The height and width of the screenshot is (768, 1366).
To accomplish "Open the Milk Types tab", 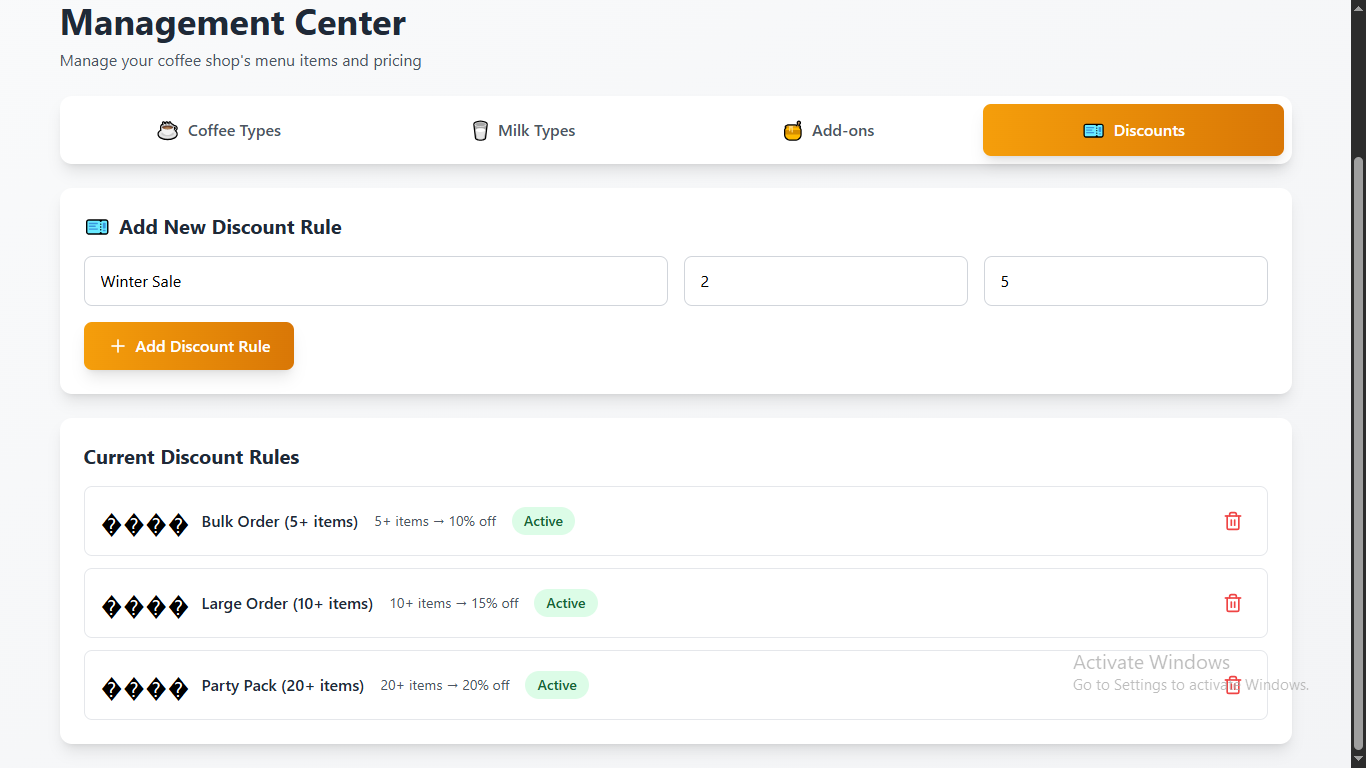I will (523, 130).
